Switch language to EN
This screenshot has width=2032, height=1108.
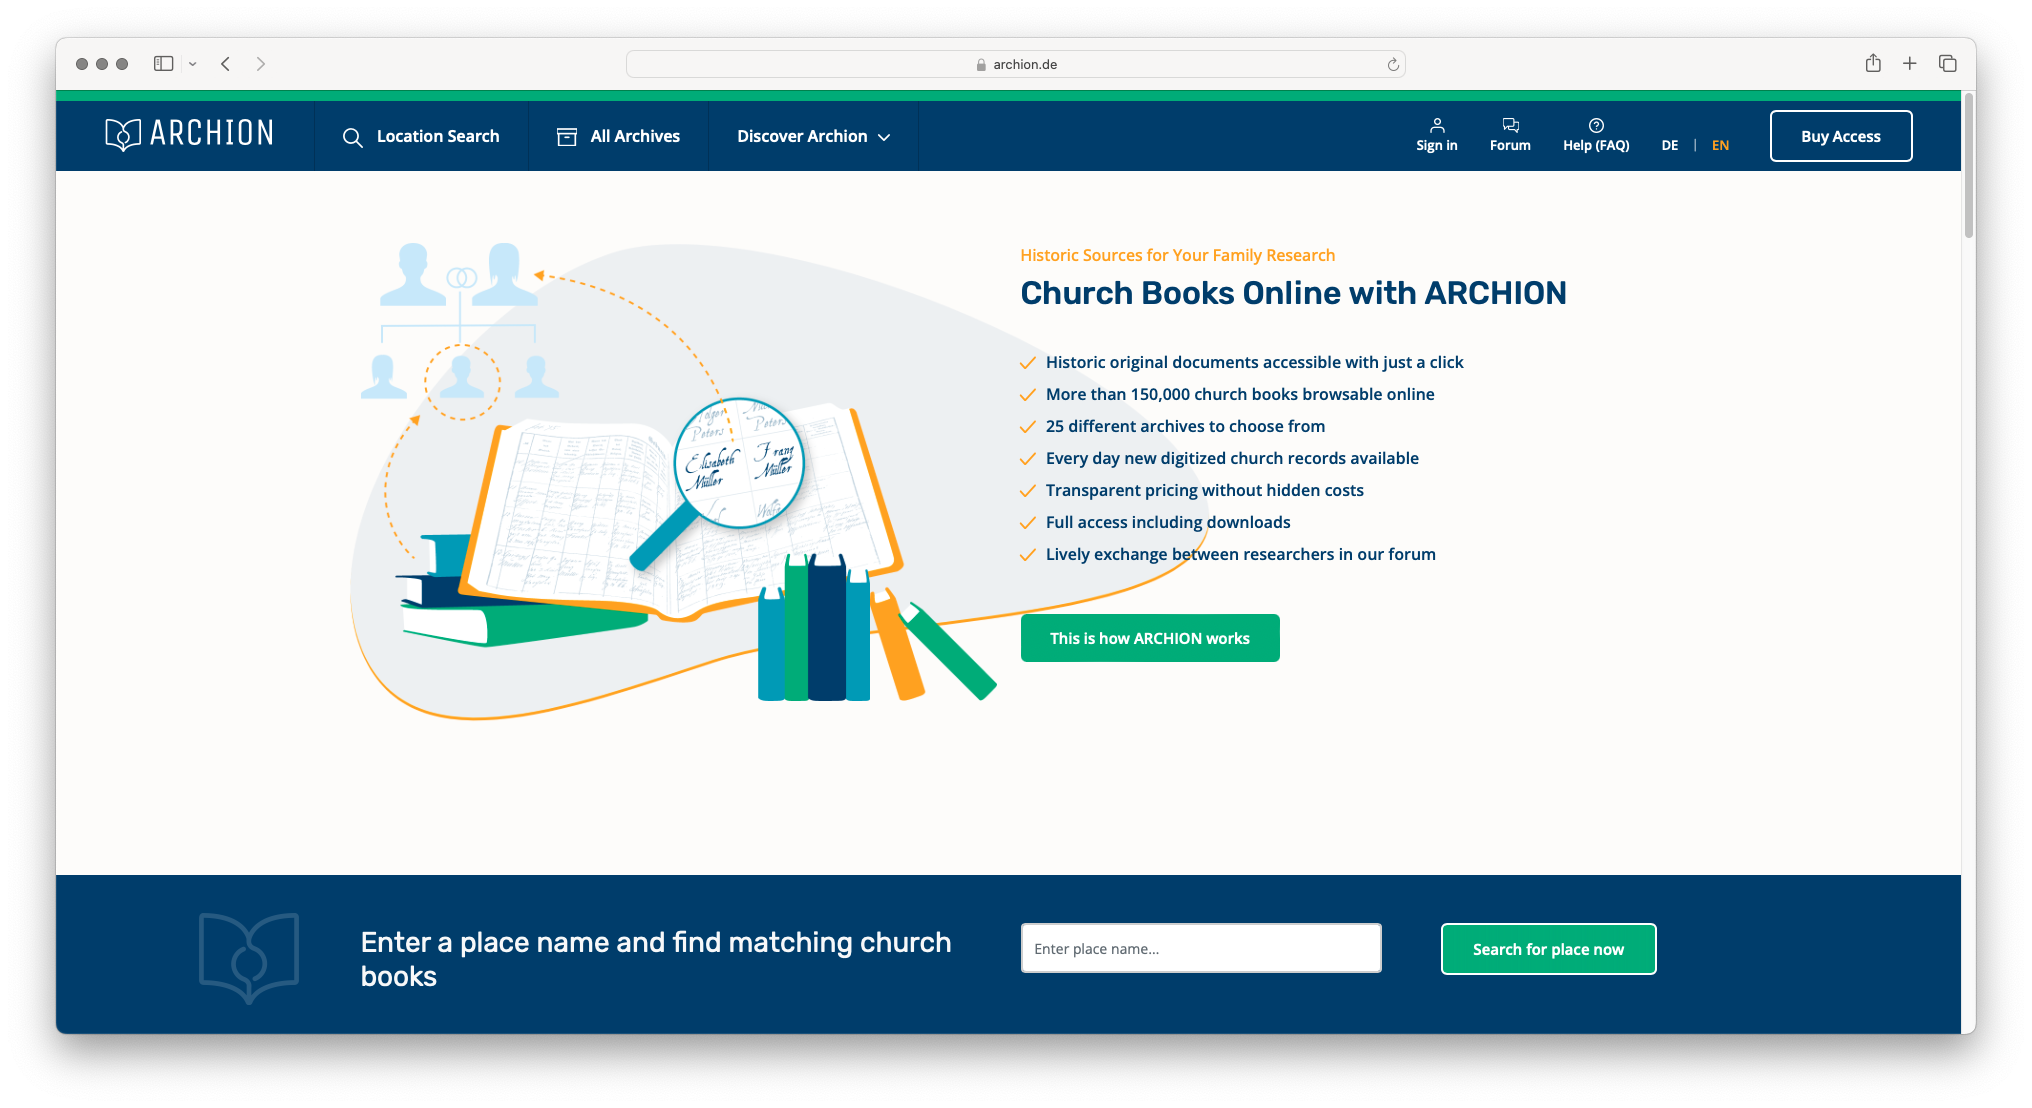(x=1720, y=145)
